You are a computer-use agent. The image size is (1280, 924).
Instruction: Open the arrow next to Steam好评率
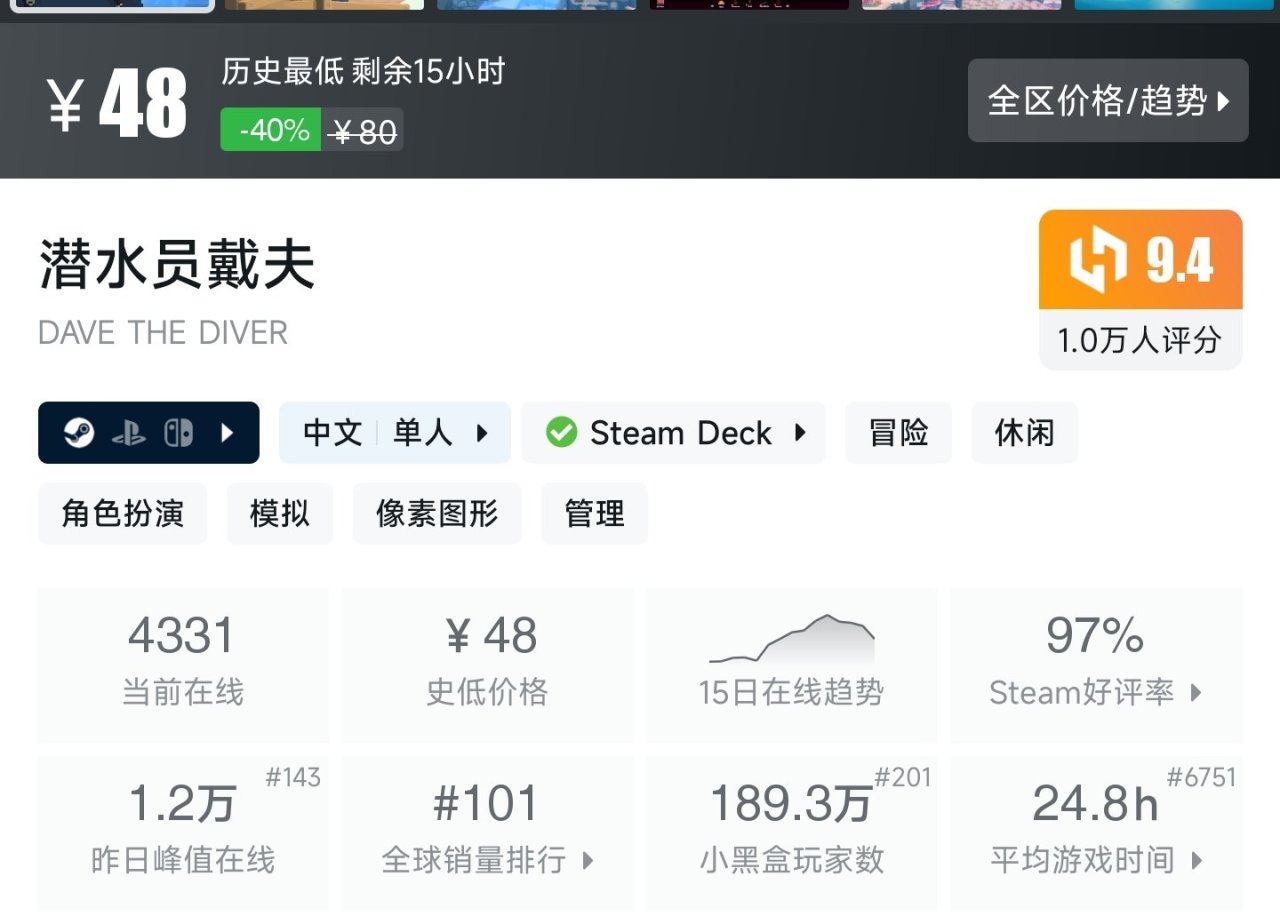click(x=1196, y=692)
